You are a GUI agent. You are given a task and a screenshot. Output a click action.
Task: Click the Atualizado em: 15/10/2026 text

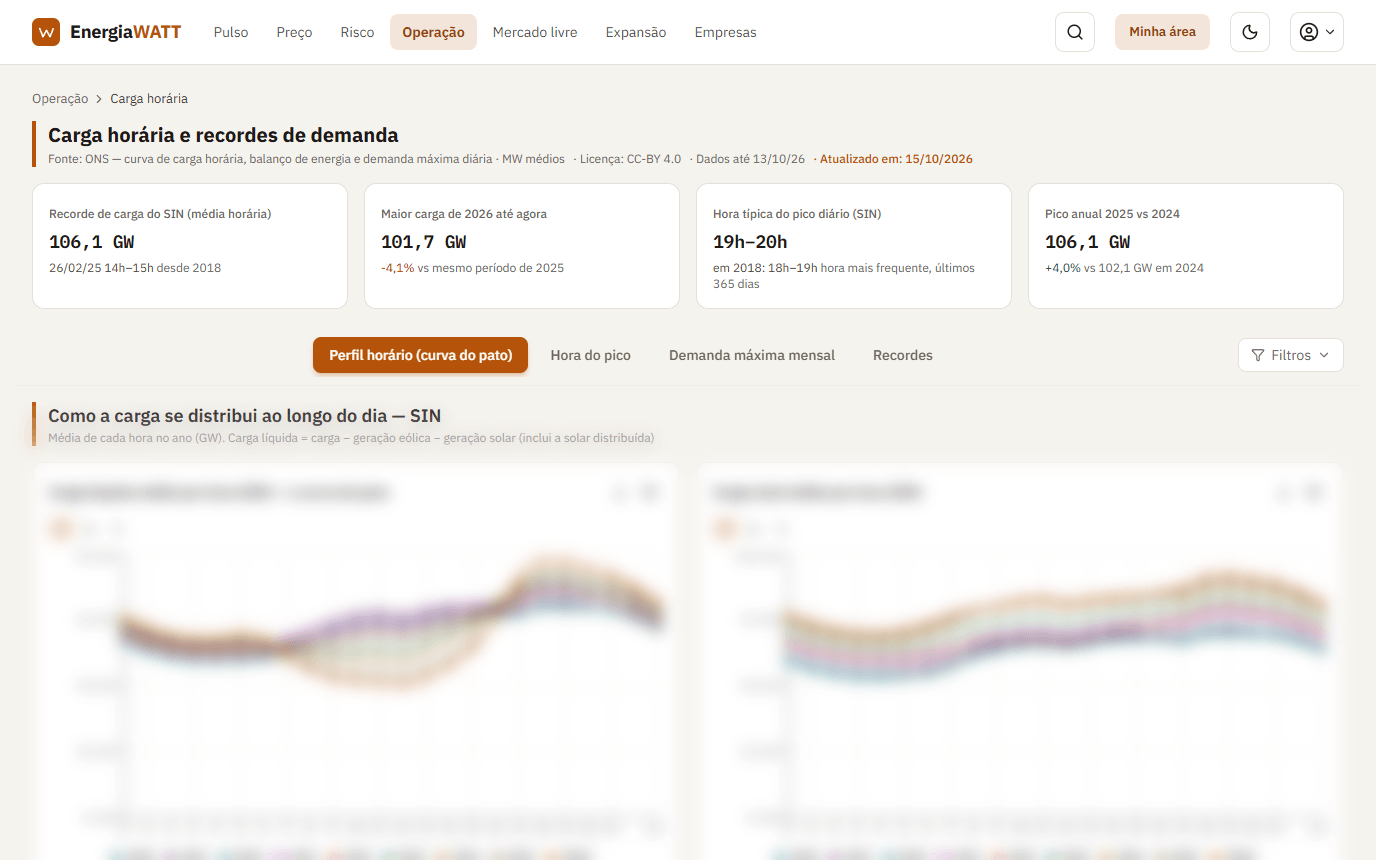coord(896,159)
